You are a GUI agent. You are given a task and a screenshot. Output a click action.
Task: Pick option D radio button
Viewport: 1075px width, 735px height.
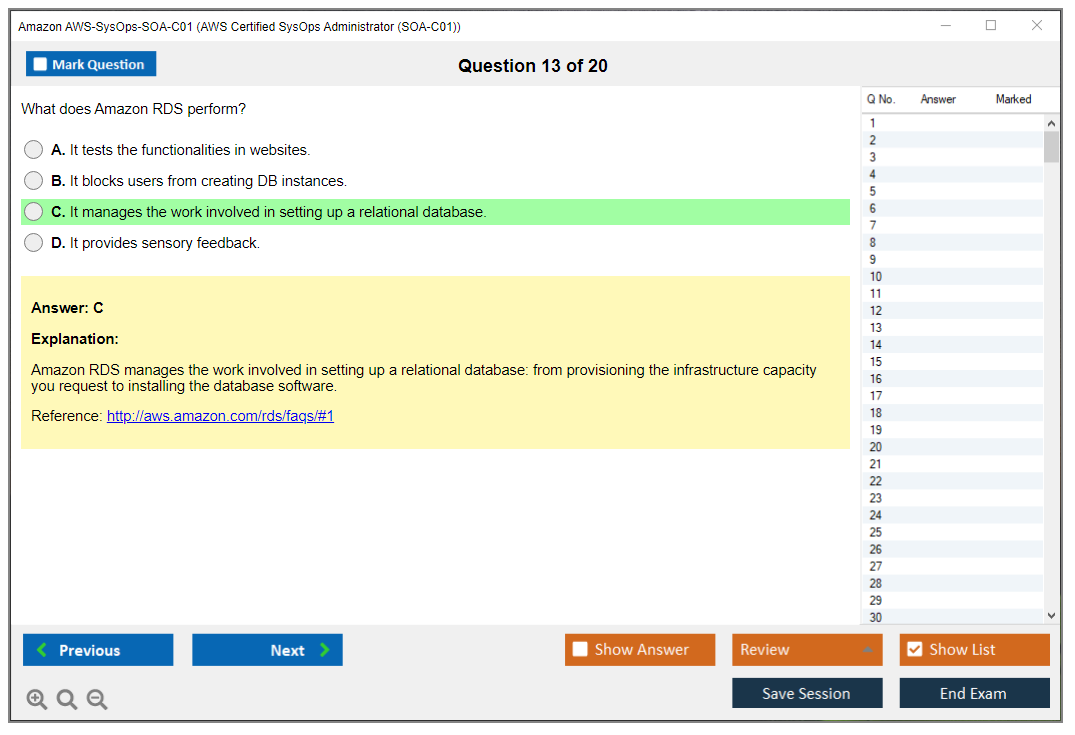pyautogui.click(x=34, y=243)
